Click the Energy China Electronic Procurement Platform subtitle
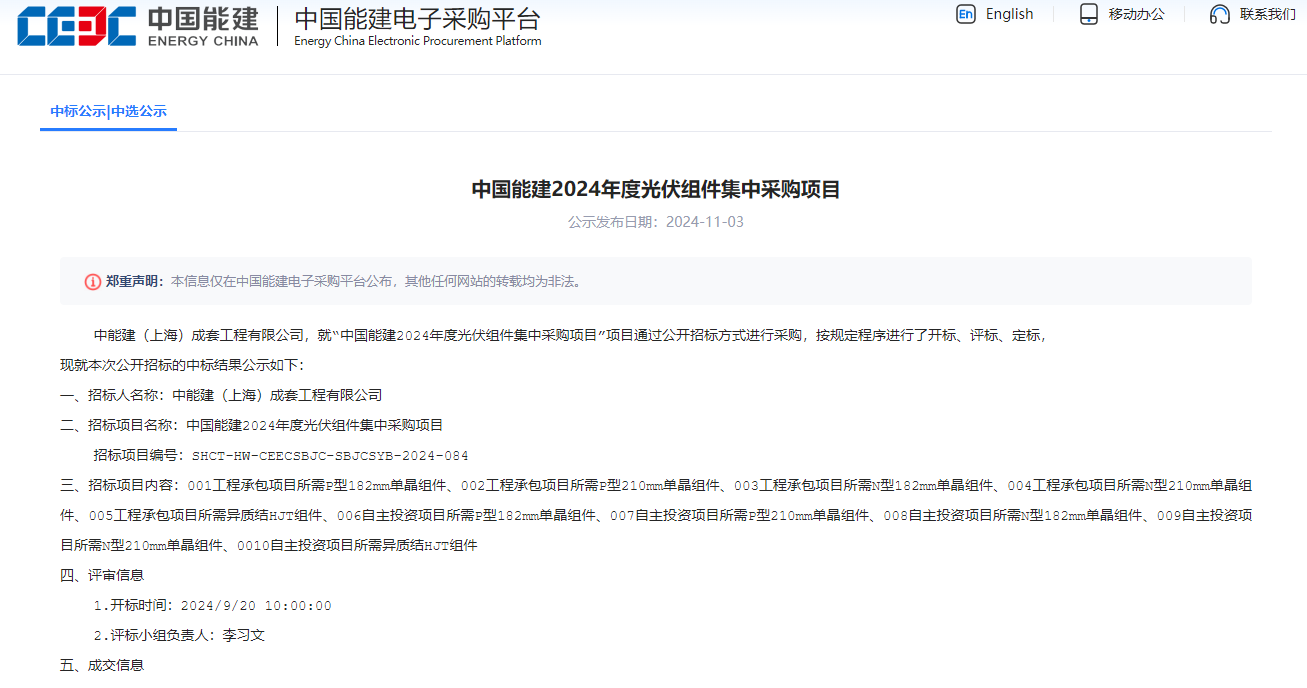1307x688 pixels. [417, 41]
